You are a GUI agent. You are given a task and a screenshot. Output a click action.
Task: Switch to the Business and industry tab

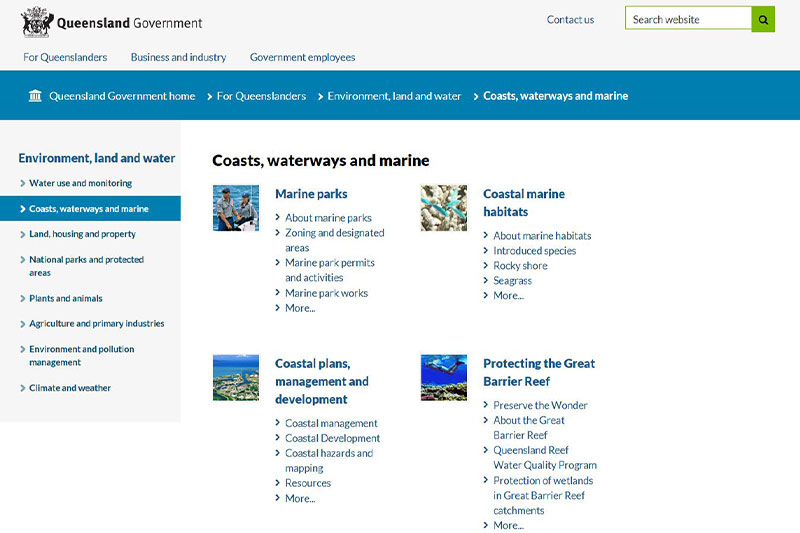178,57
